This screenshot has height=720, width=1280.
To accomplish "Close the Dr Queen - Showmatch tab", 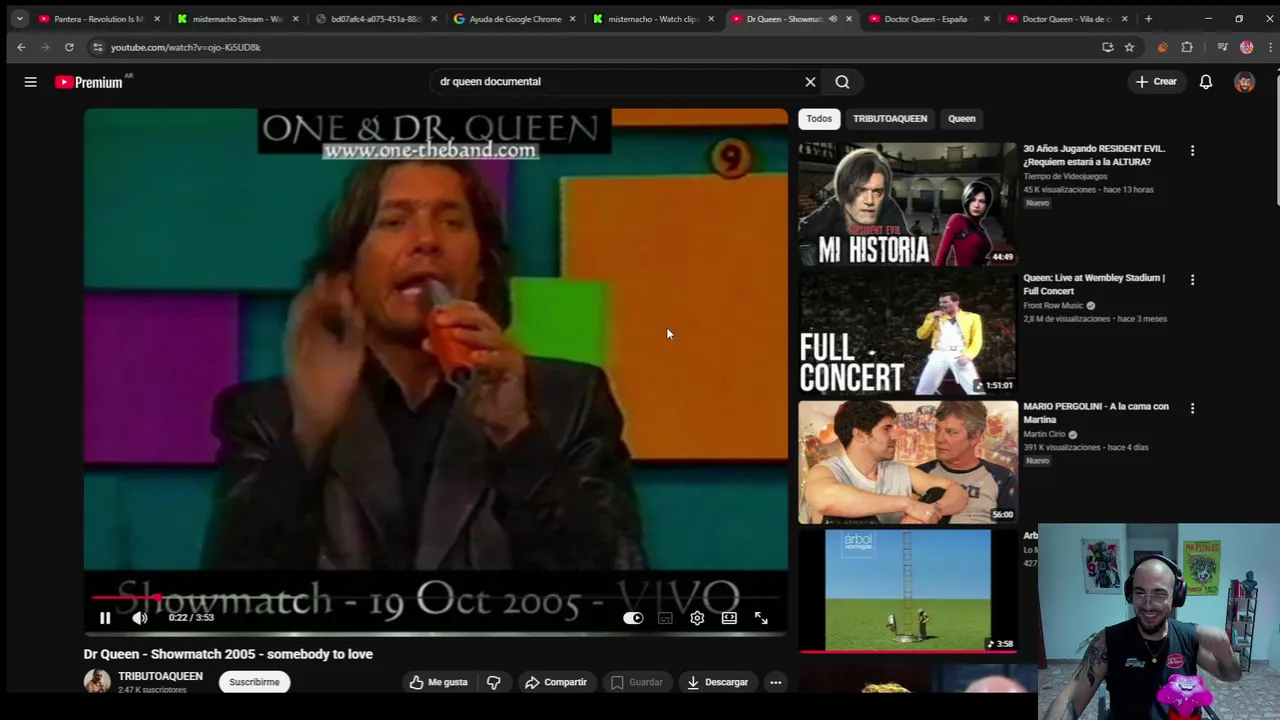I will pyautogui.click(x=849, y=19).
